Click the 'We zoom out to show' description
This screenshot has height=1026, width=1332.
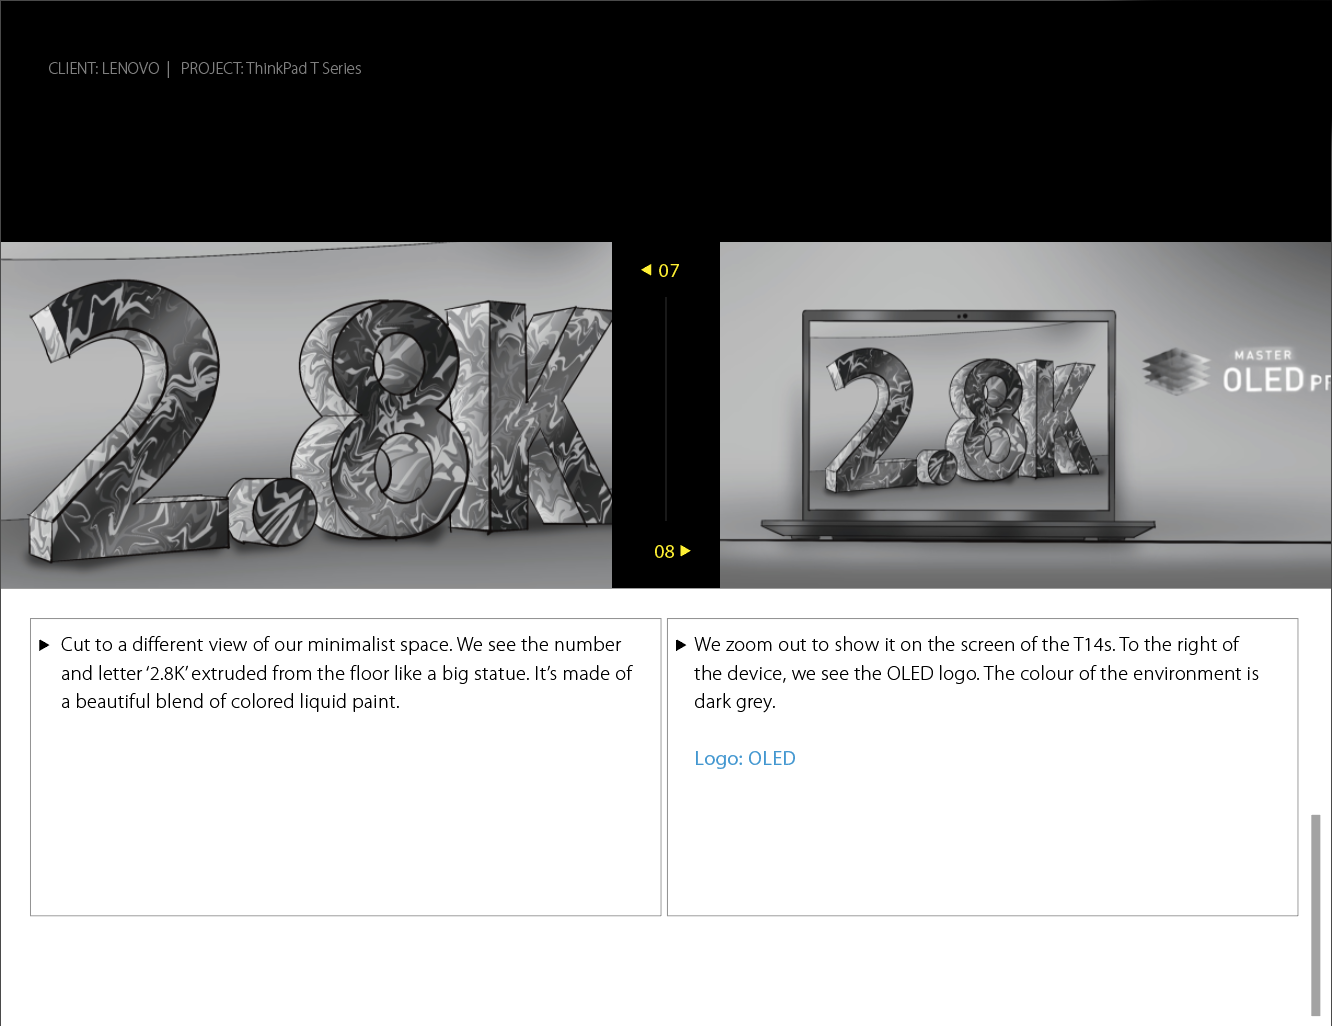[976, 673]
